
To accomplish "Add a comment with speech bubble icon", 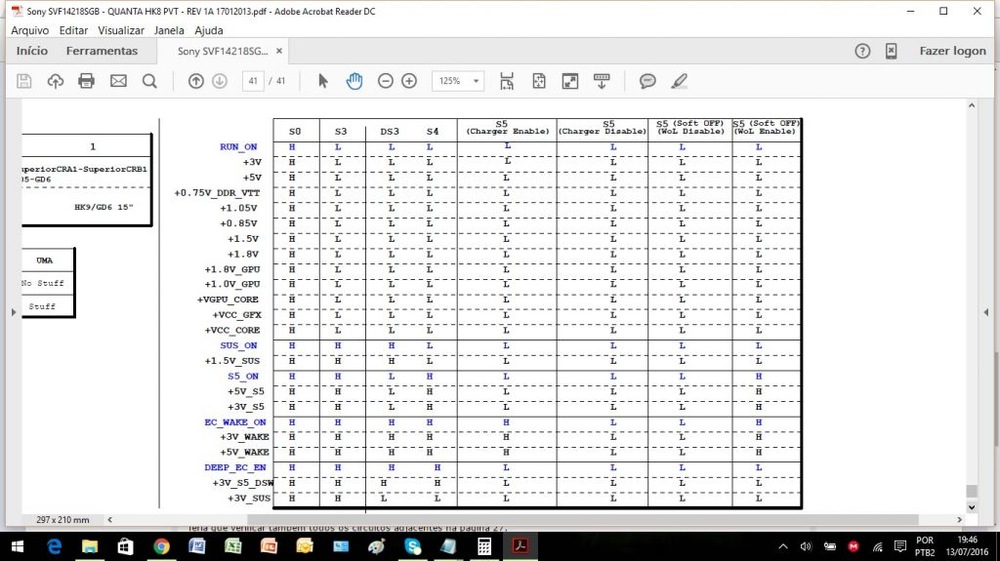I will pyautogui.click(x=648, y=81).
